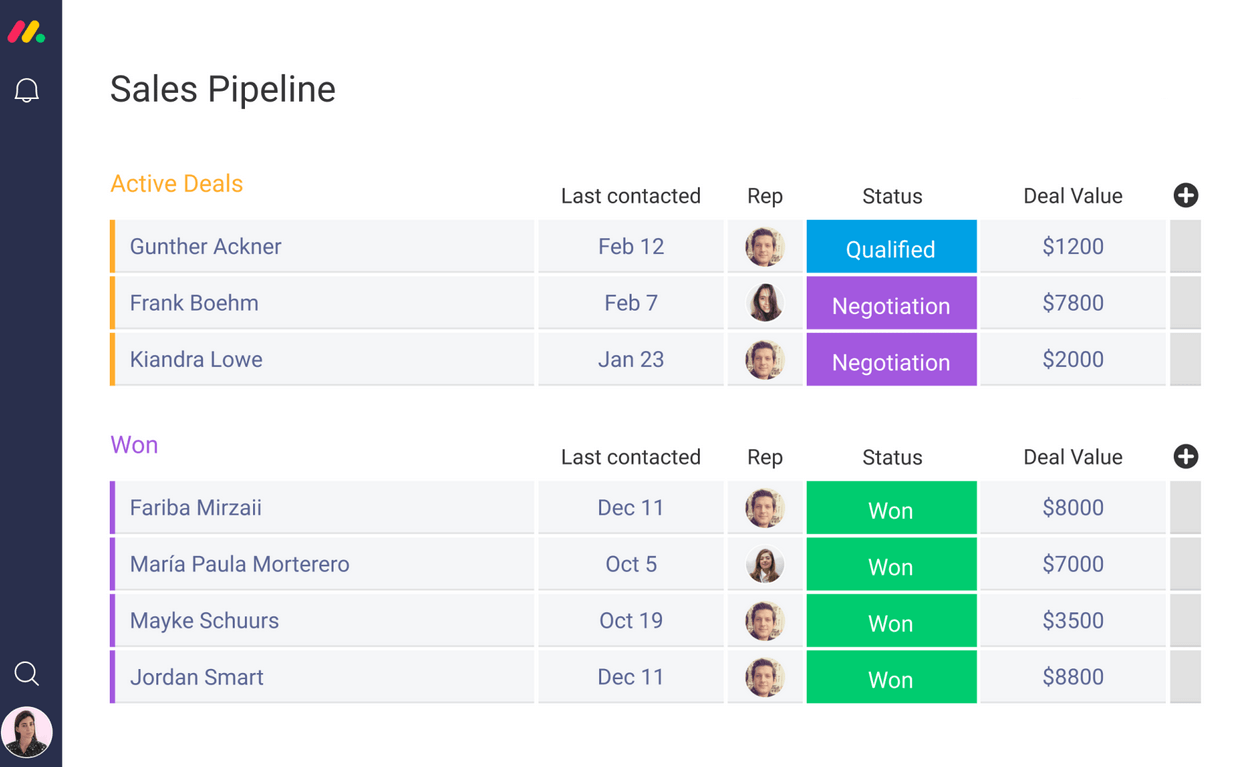Click rep avatar for Frank Boehm
The height and width of the screenshot is (767, 1238).
pyautogui.click(x=765, y=303)
